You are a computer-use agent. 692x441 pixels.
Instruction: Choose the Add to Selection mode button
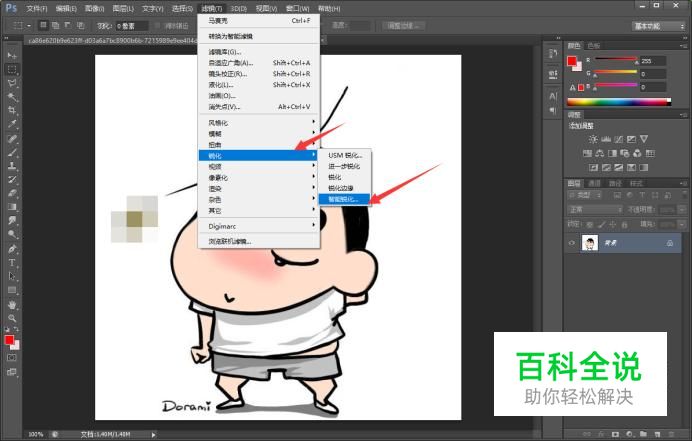click(56, 26)
